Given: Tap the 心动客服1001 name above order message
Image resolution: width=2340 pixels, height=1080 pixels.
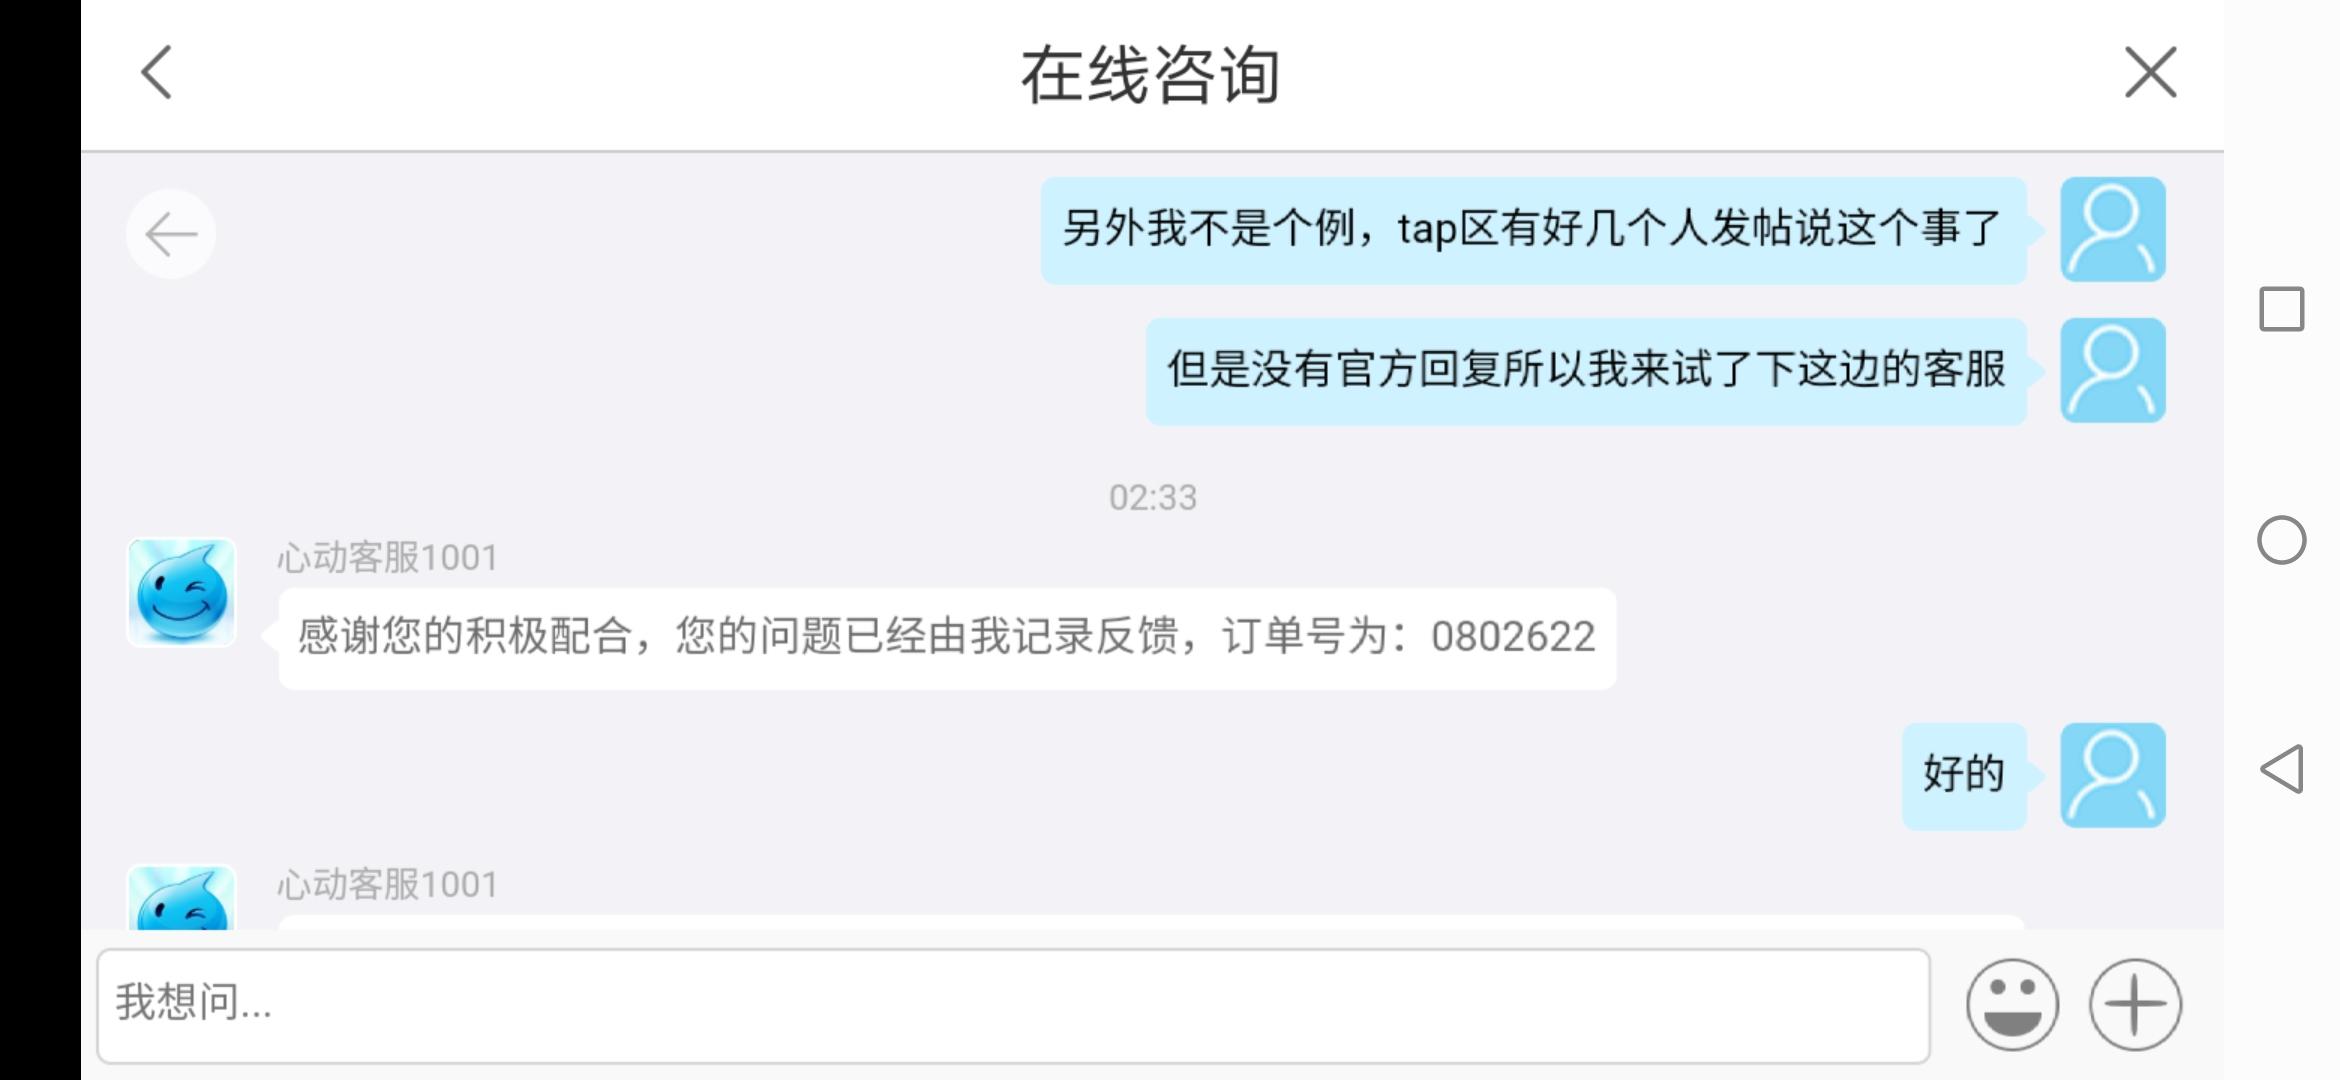Looking at the screenshot, I should 388,558.
